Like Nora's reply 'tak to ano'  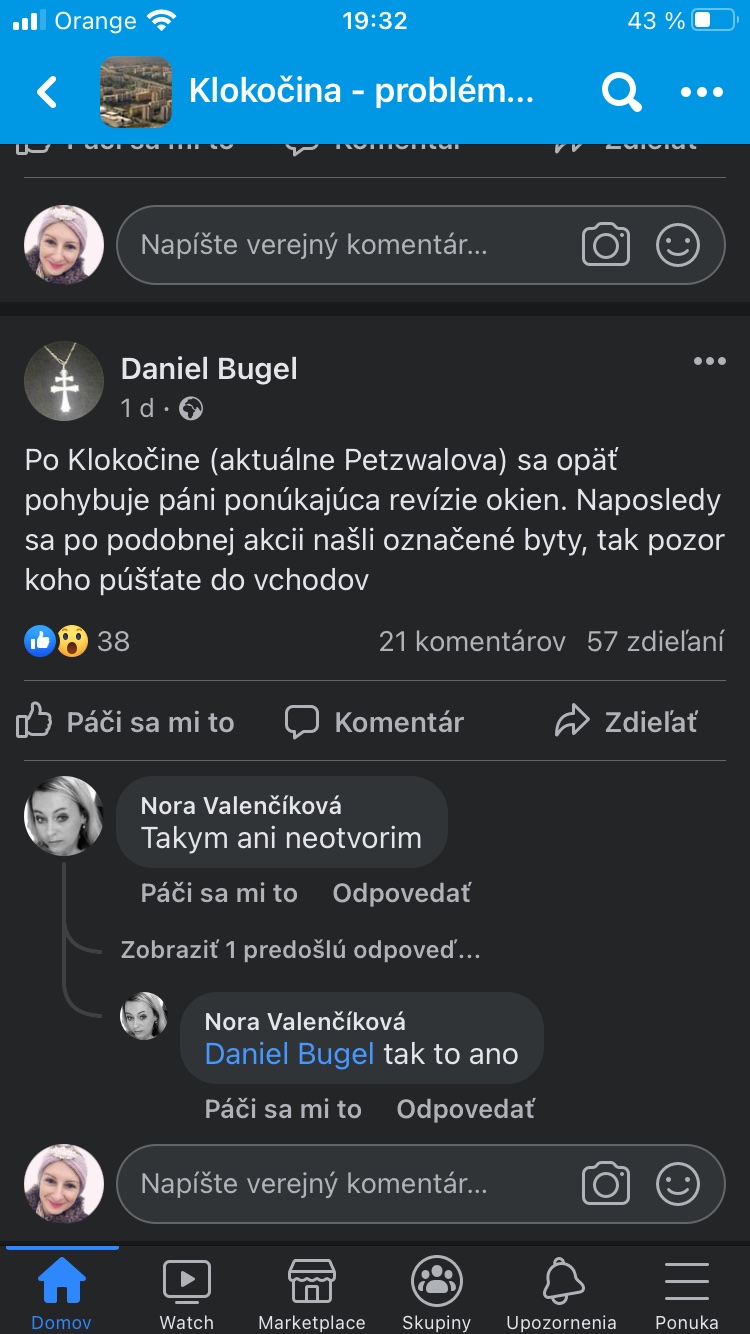click(x=283, y=1109)
